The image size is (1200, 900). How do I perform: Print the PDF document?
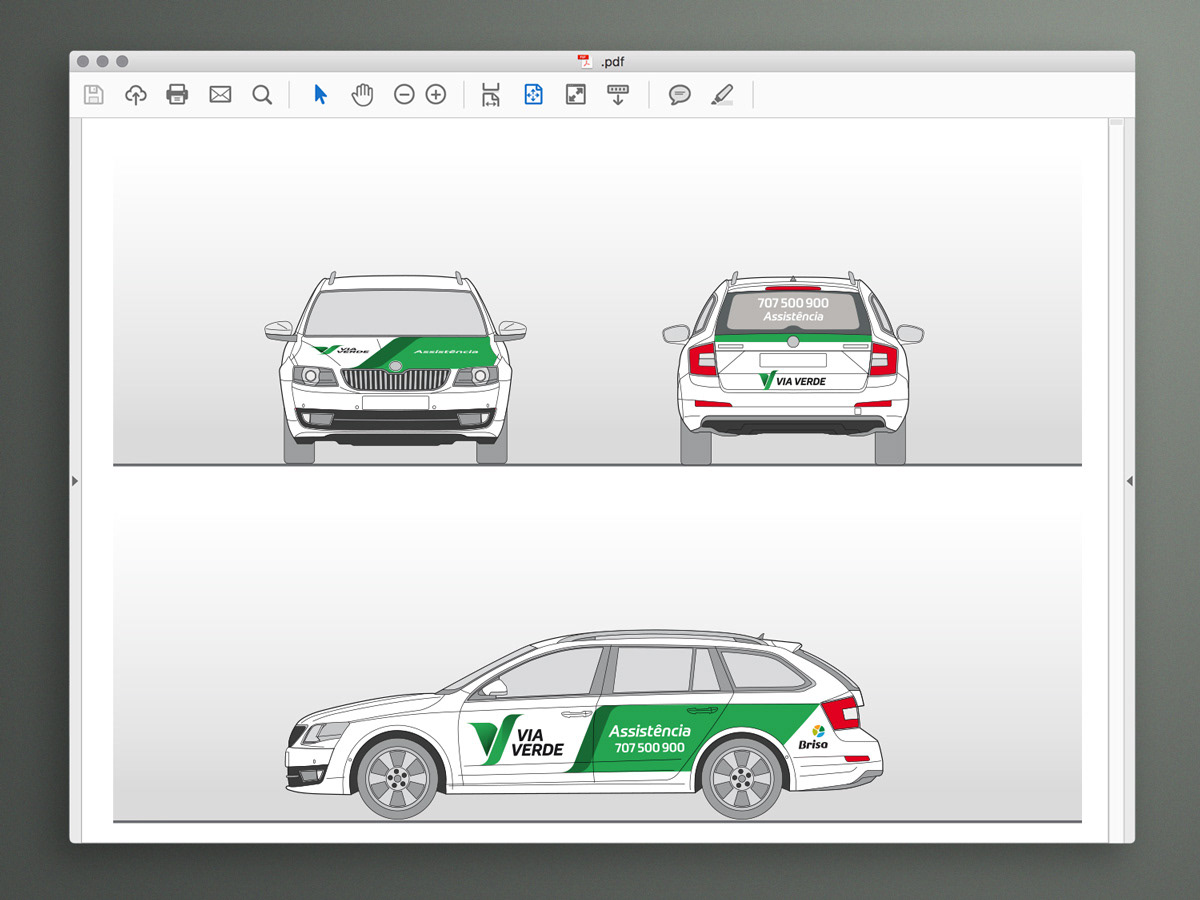(x=177, y=95)
